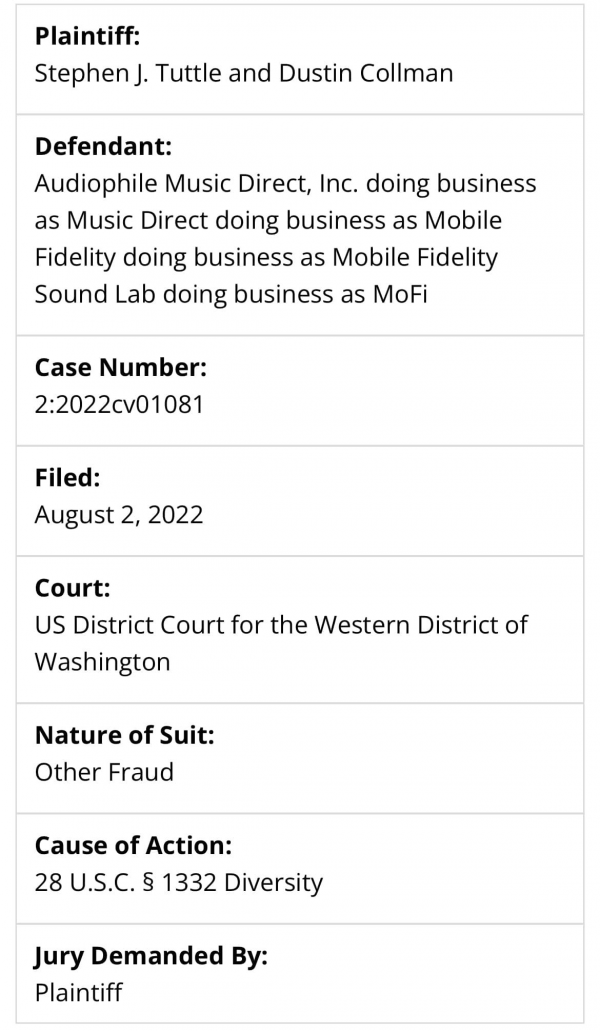Click the Case Number label
The height and width of the screenshot is (1031, 600).
(x=121, y=367)
